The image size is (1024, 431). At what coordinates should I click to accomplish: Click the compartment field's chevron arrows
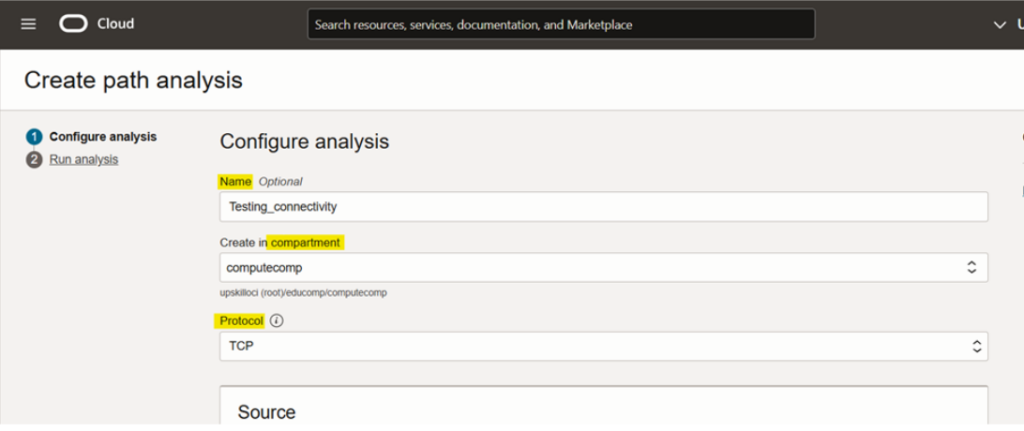[x=970, y=267]
